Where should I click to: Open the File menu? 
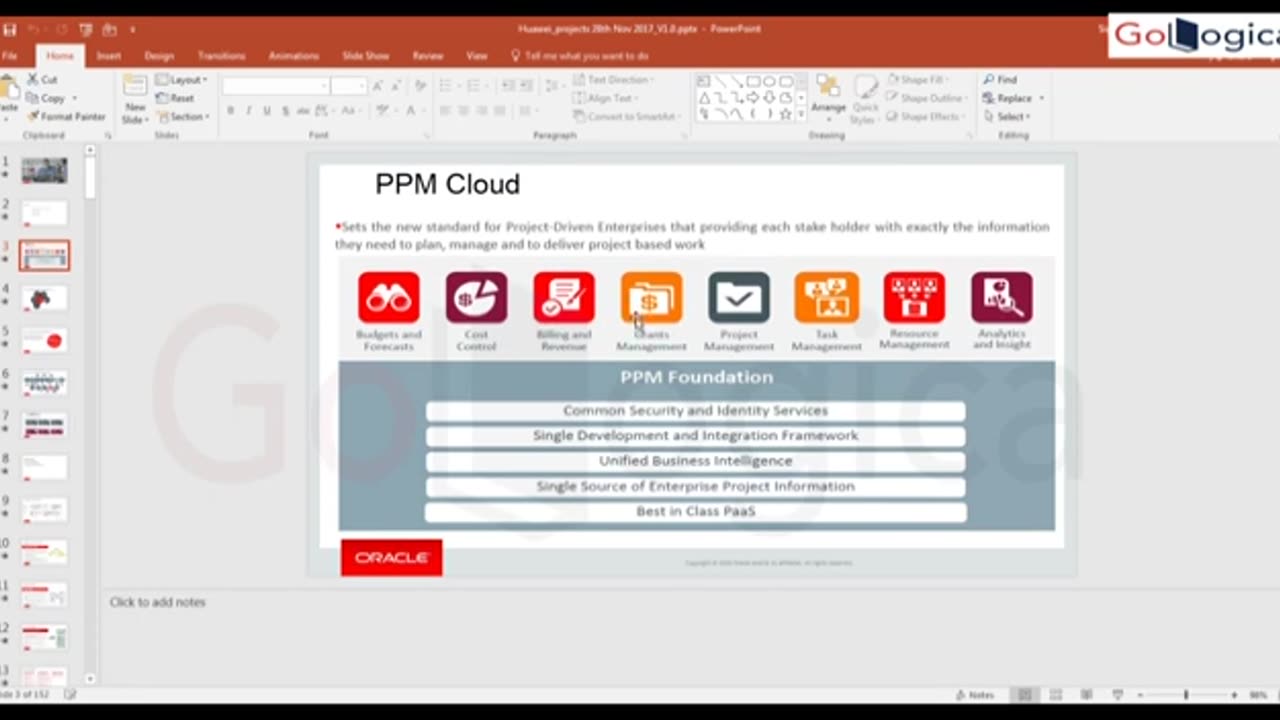click(9, 56)
